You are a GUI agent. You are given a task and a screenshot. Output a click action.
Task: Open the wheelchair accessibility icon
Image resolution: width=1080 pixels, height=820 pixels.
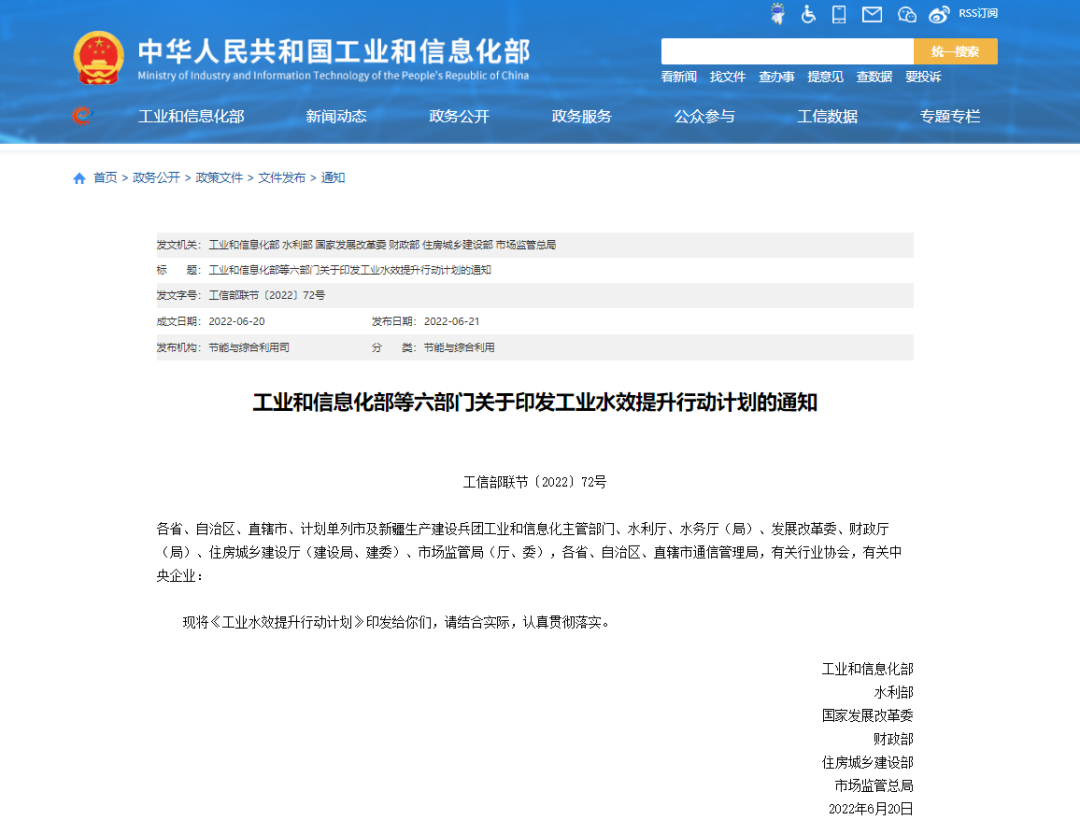click(x=808, y=14)
